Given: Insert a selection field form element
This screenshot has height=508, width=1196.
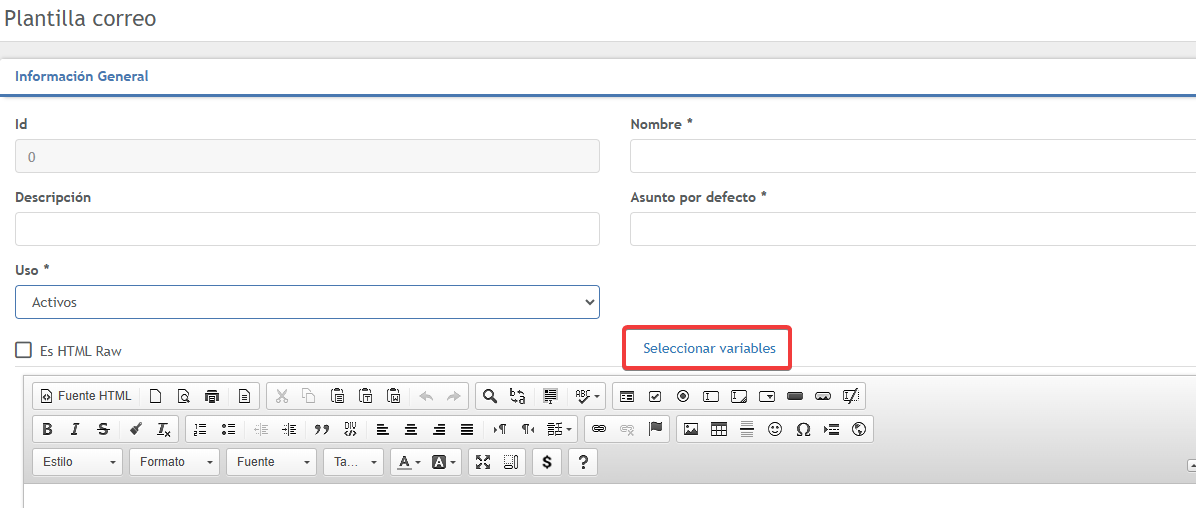Looking at the screenshot, I should click(767, 396).
